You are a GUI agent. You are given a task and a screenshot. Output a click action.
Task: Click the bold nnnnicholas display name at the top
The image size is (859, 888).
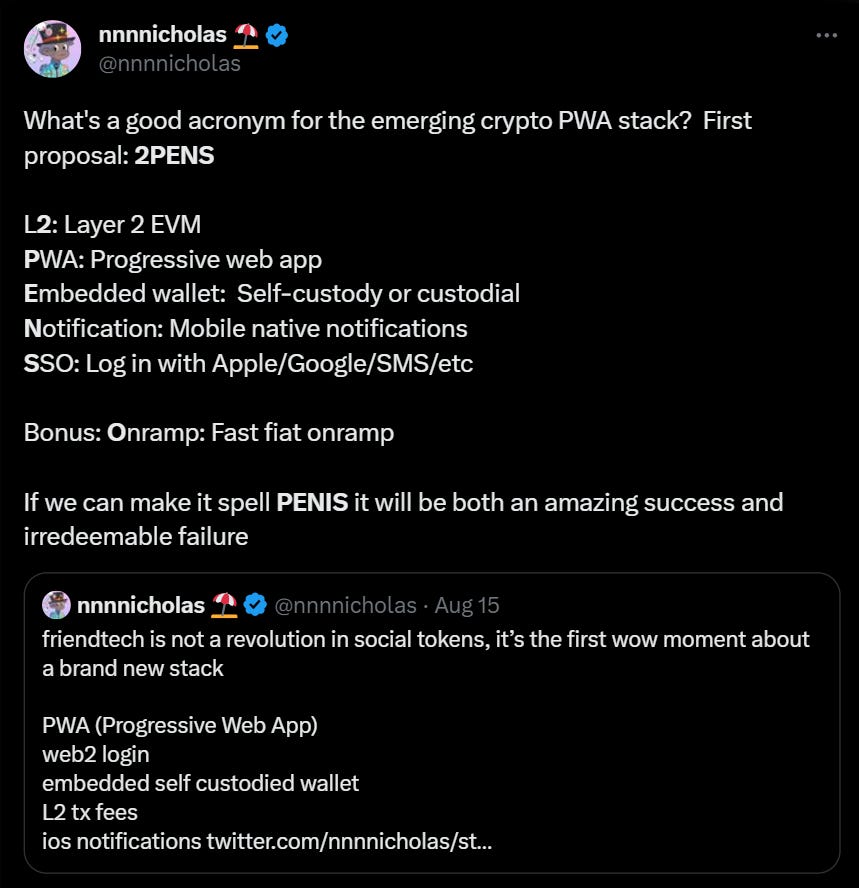(x=163, y=36)
